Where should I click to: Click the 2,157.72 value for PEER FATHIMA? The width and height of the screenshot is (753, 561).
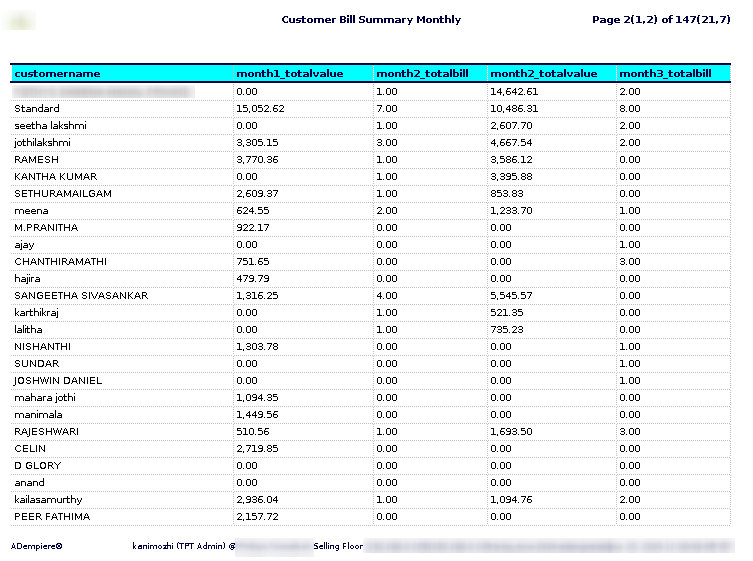point(257,517)
